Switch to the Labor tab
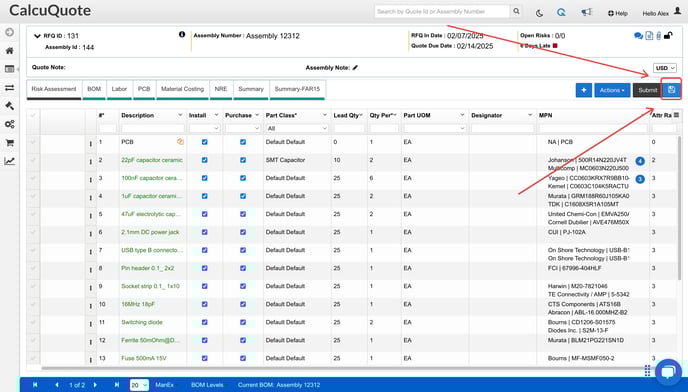Screen dimensions: 688x392 [119, 89]
